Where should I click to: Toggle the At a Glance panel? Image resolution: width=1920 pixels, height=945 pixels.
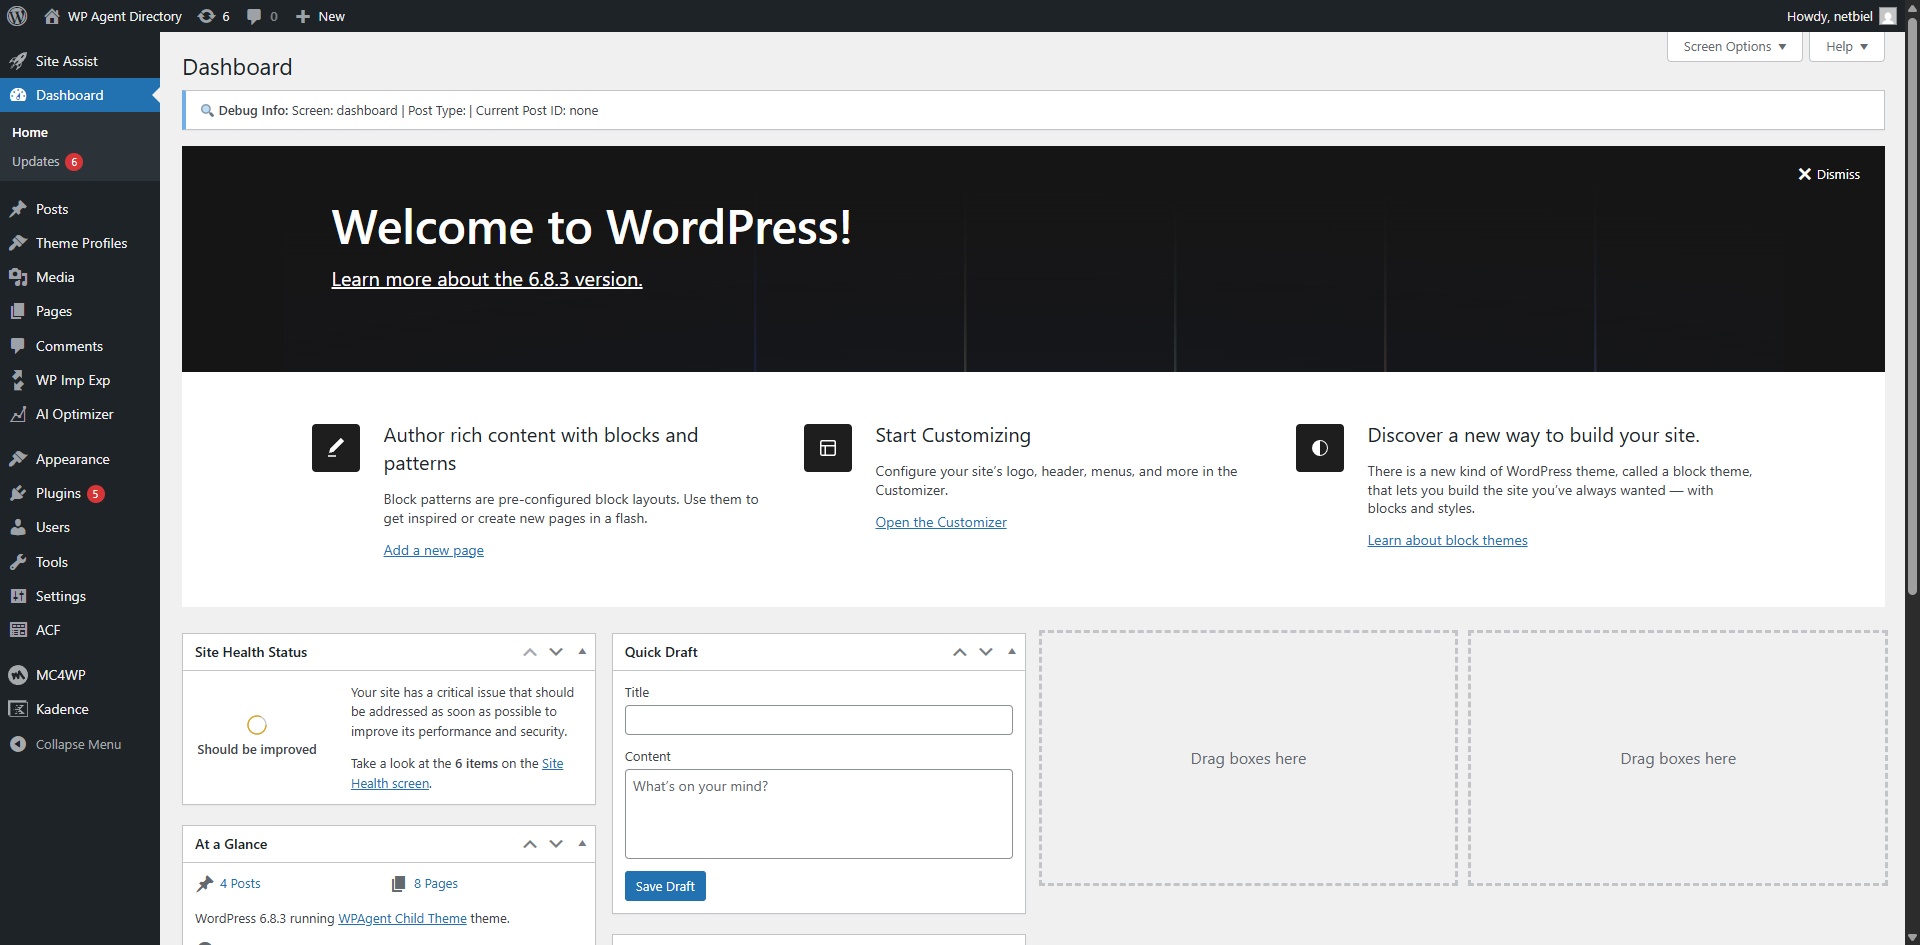582,844
